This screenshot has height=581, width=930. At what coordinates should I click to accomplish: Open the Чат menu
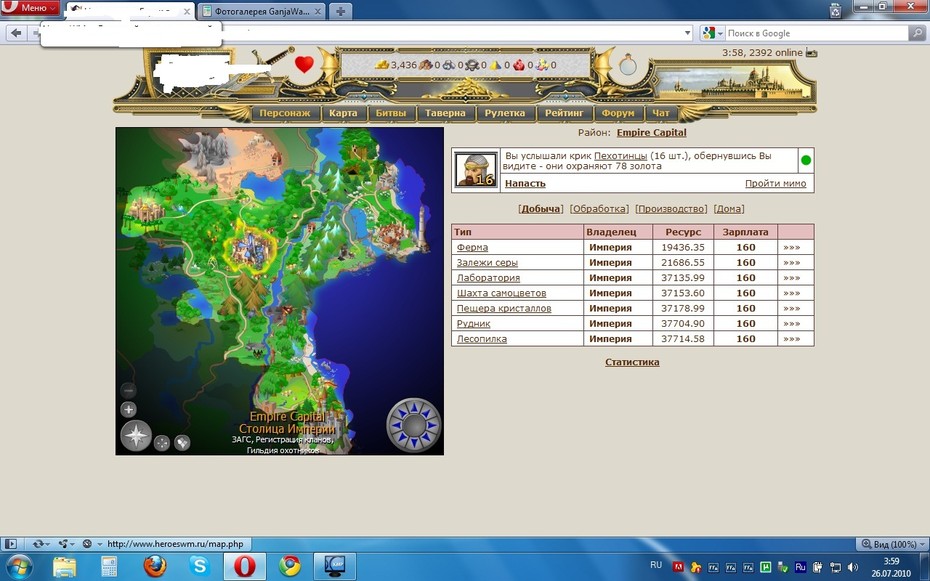[661, 113]
